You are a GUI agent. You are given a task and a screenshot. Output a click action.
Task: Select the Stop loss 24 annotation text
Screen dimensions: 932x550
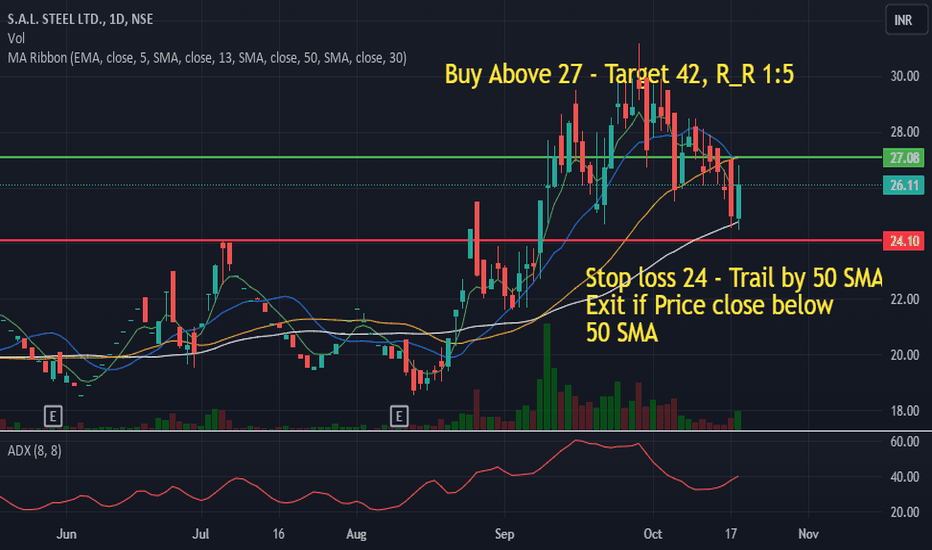733,305
